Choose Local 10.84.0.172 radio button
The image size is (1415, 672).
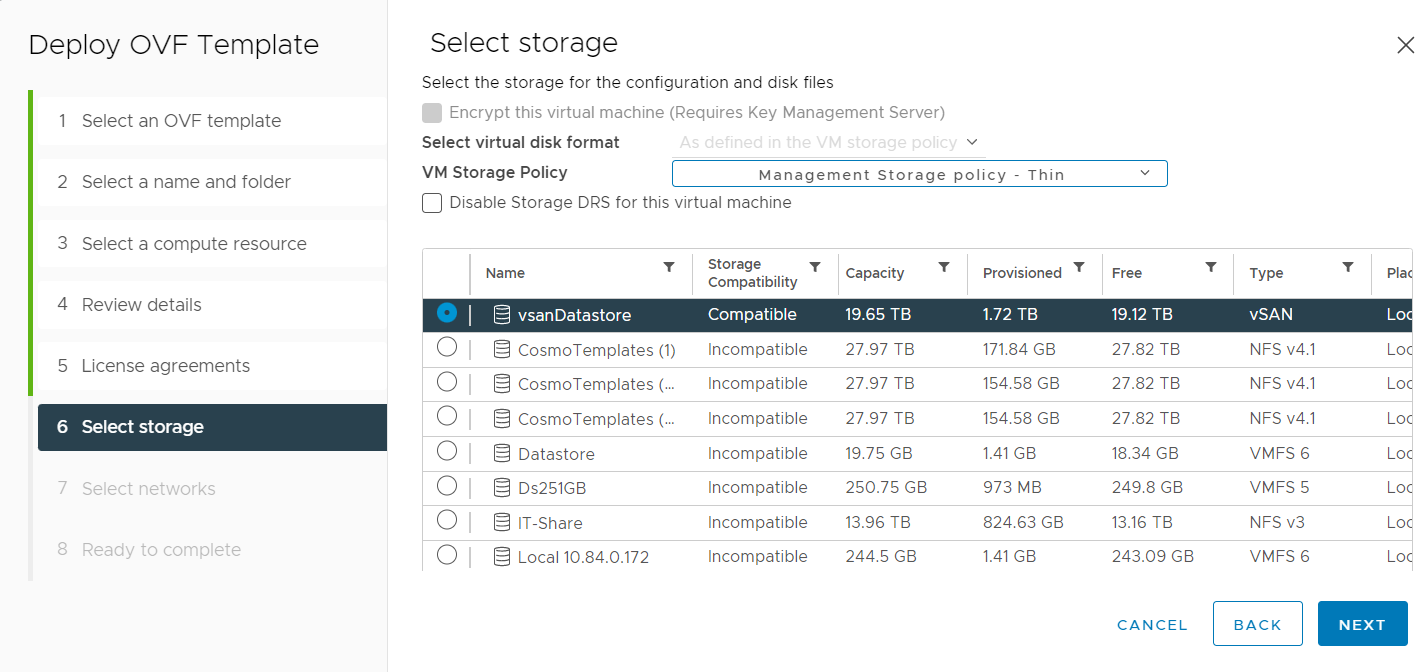[x=447, y=555]
